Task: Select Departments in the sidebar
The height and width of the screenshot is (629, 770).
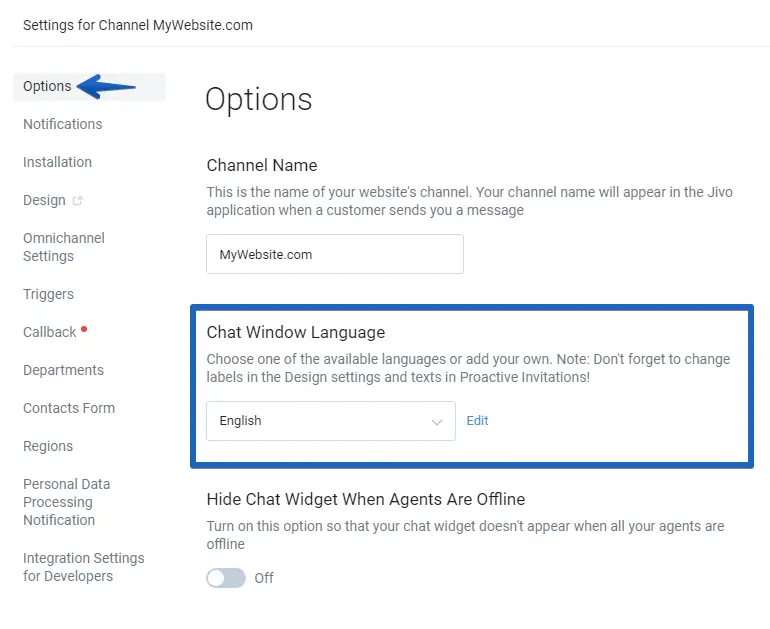Action: [x=63, y=370]
